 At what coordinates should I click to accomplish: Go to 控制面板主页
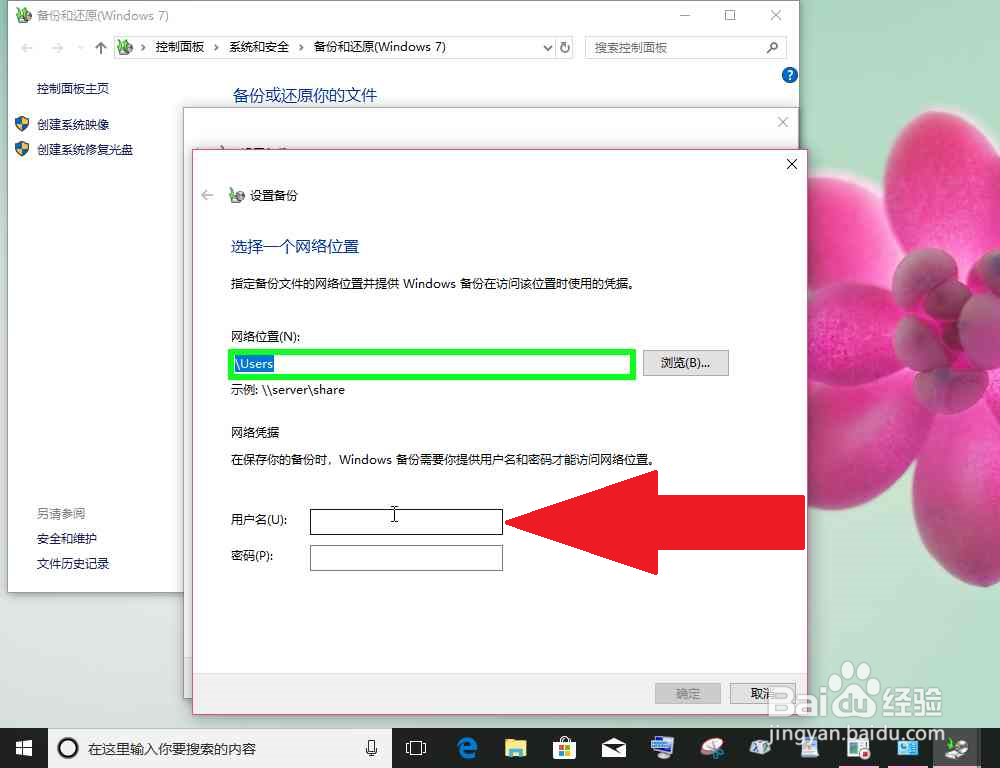tap(73, 89)
